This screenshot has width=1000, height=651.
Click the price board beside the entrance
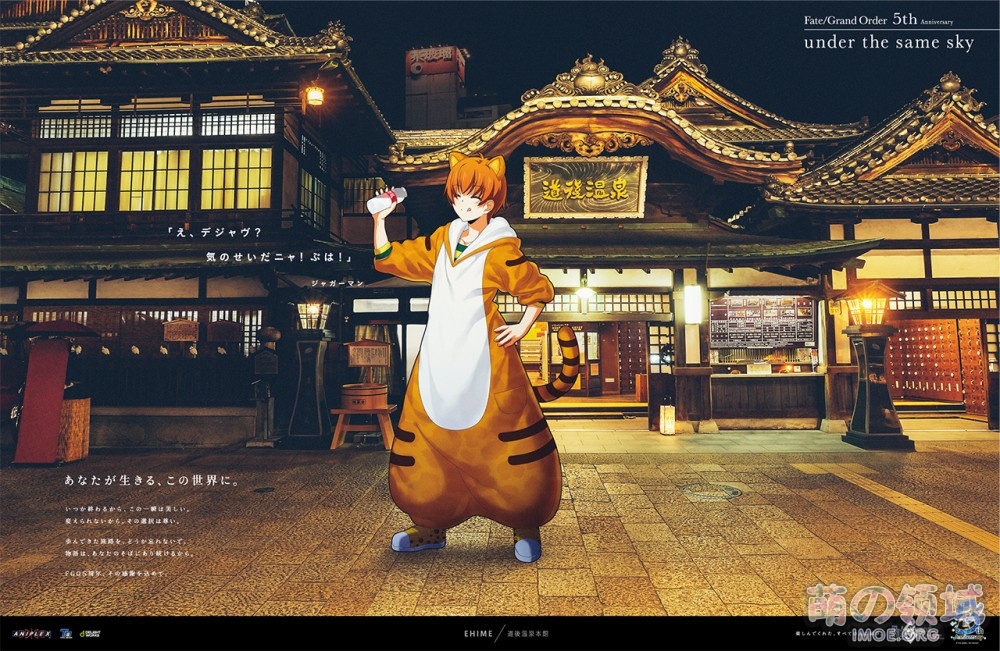(762, 323)
